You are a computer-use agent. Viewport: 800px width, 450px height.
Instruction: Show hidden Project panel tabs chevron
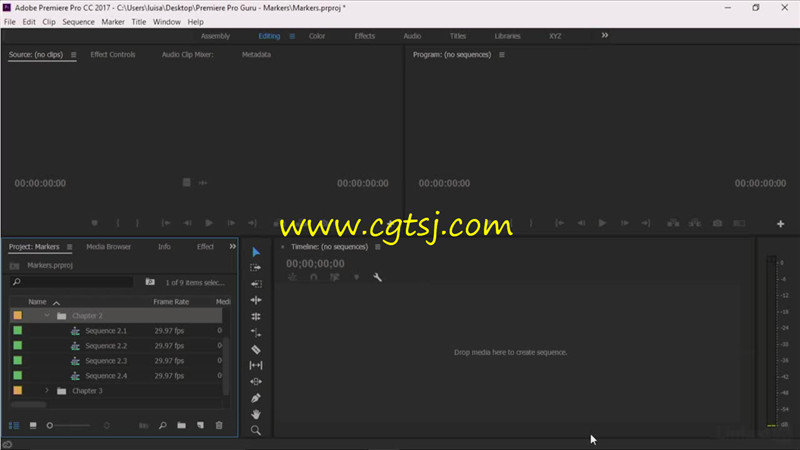(233, 246)
